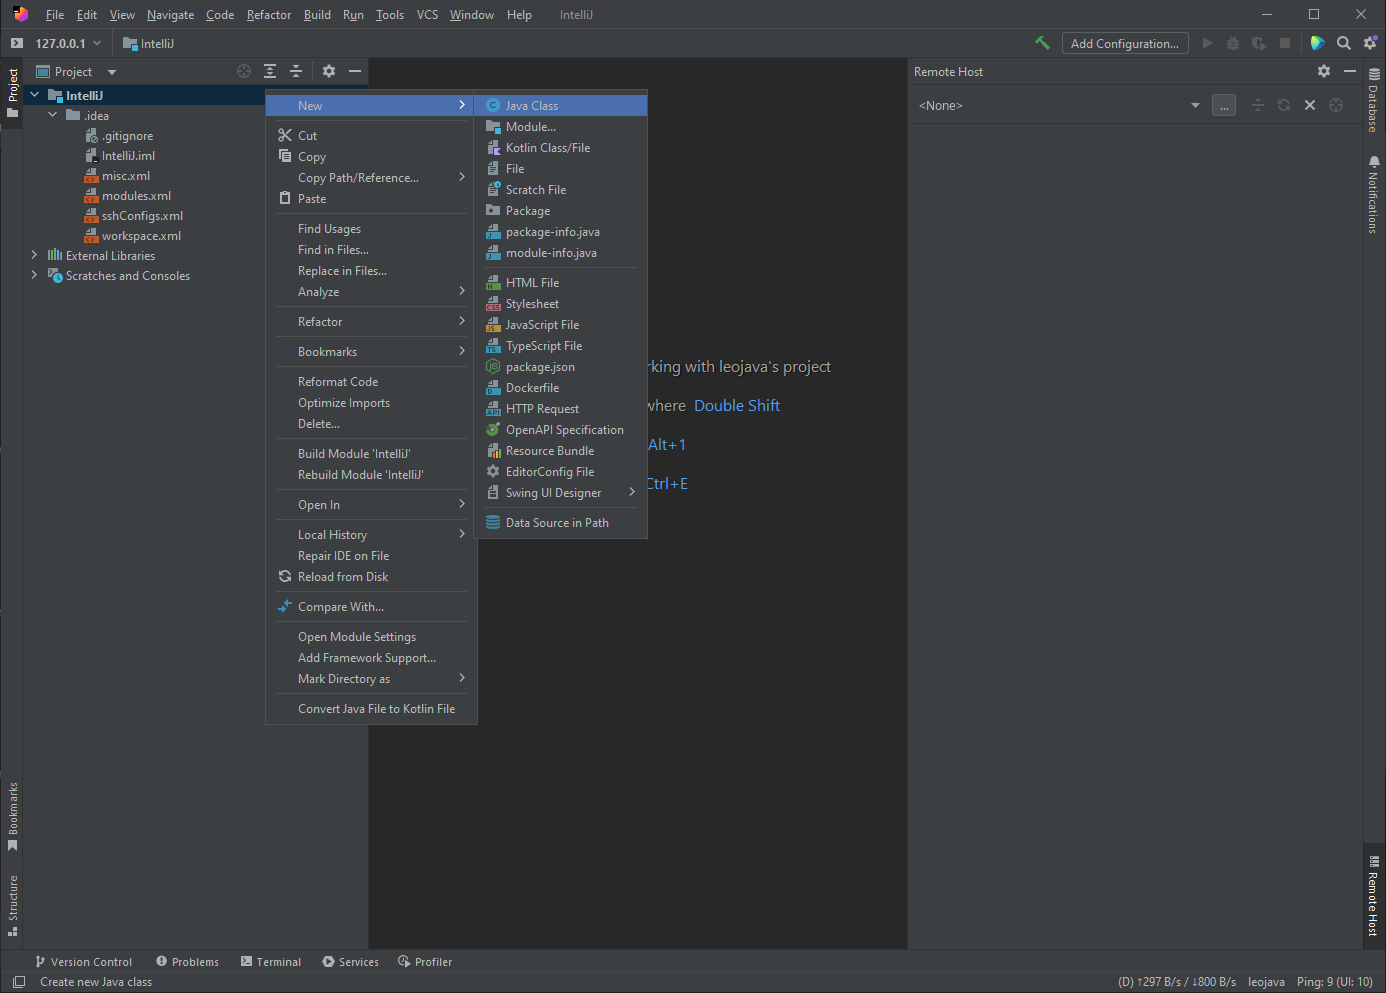Open the Problems tool window
This screenshot has height=993, width=1386.
[x=187, y=962]
